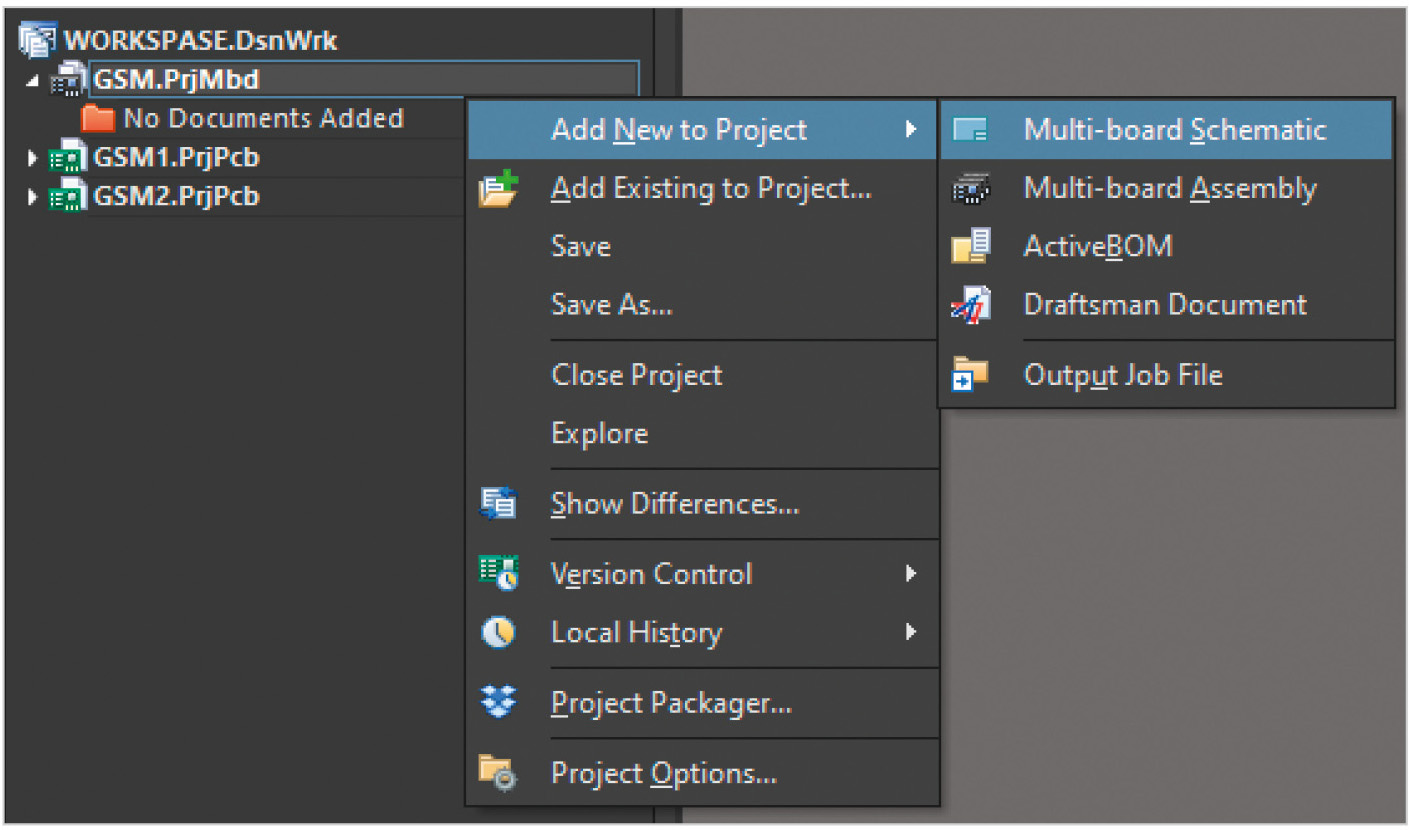Click the Project Options folder-gear icon
Screen dimensions: 1409x830
click(x=498, y=773)
